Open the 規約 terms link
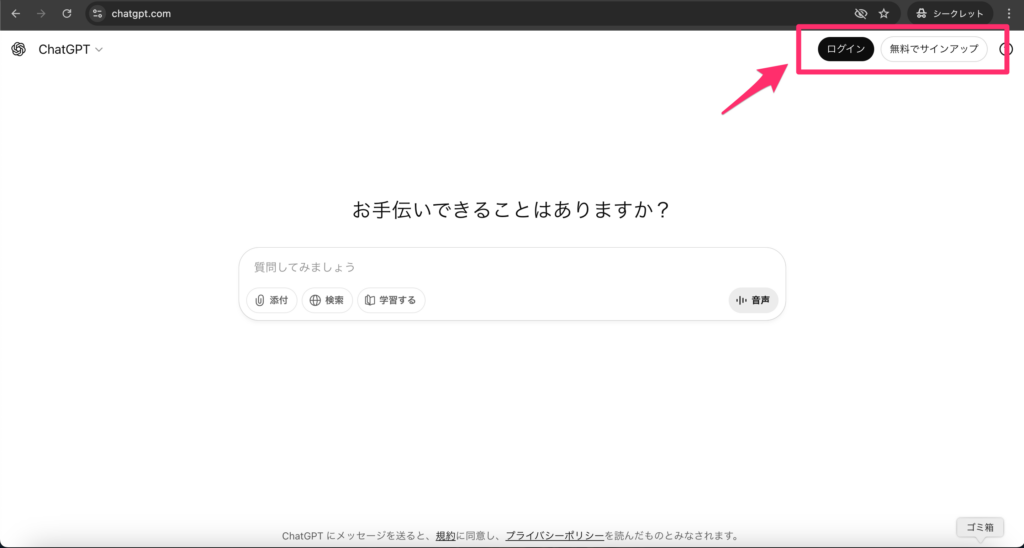Image resolution: width=1024 pixels, height=548 pixels. point(445,536)
